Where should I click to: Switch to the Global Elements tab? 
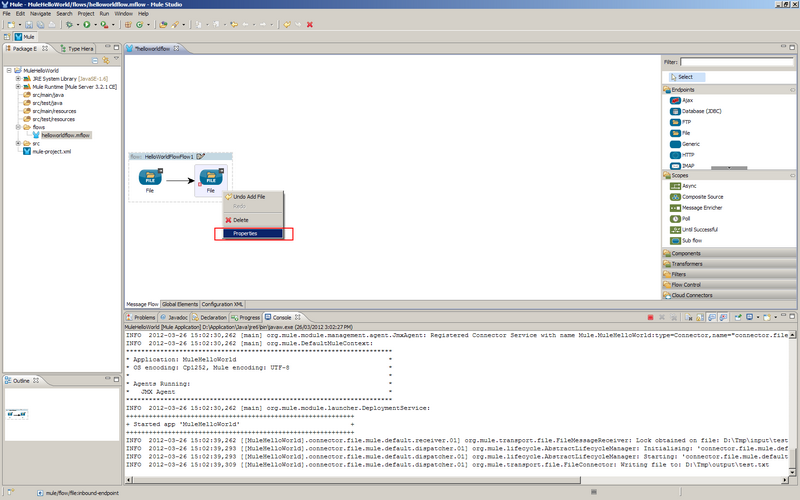(x=180, y=304)
